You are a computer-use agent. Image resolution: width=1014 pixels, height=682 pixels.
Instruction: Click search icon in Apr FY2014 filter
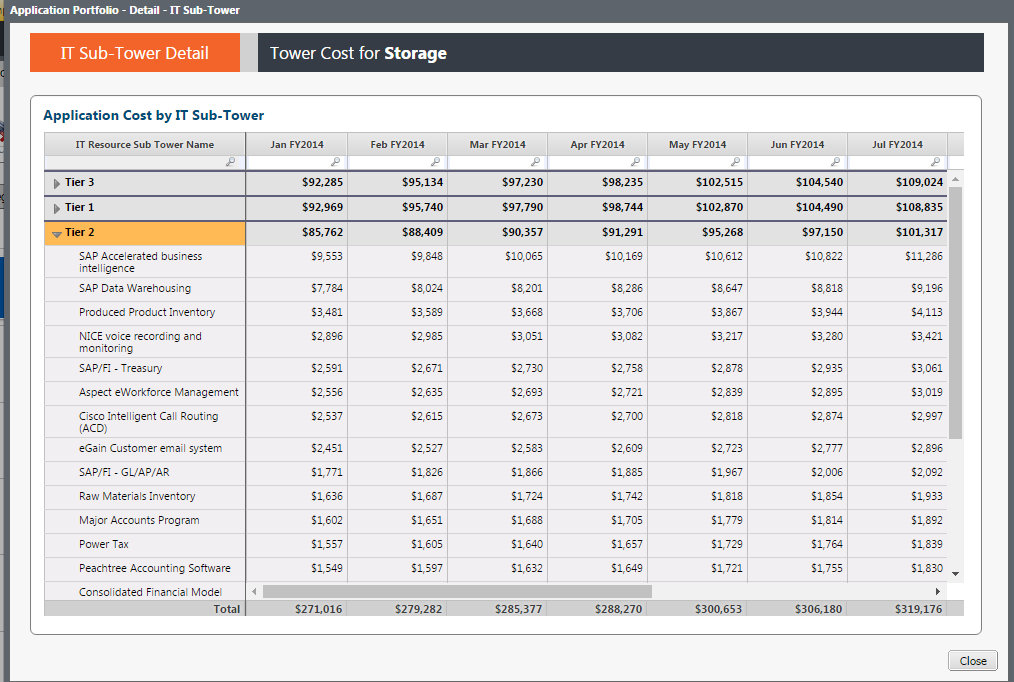(636, 162)
